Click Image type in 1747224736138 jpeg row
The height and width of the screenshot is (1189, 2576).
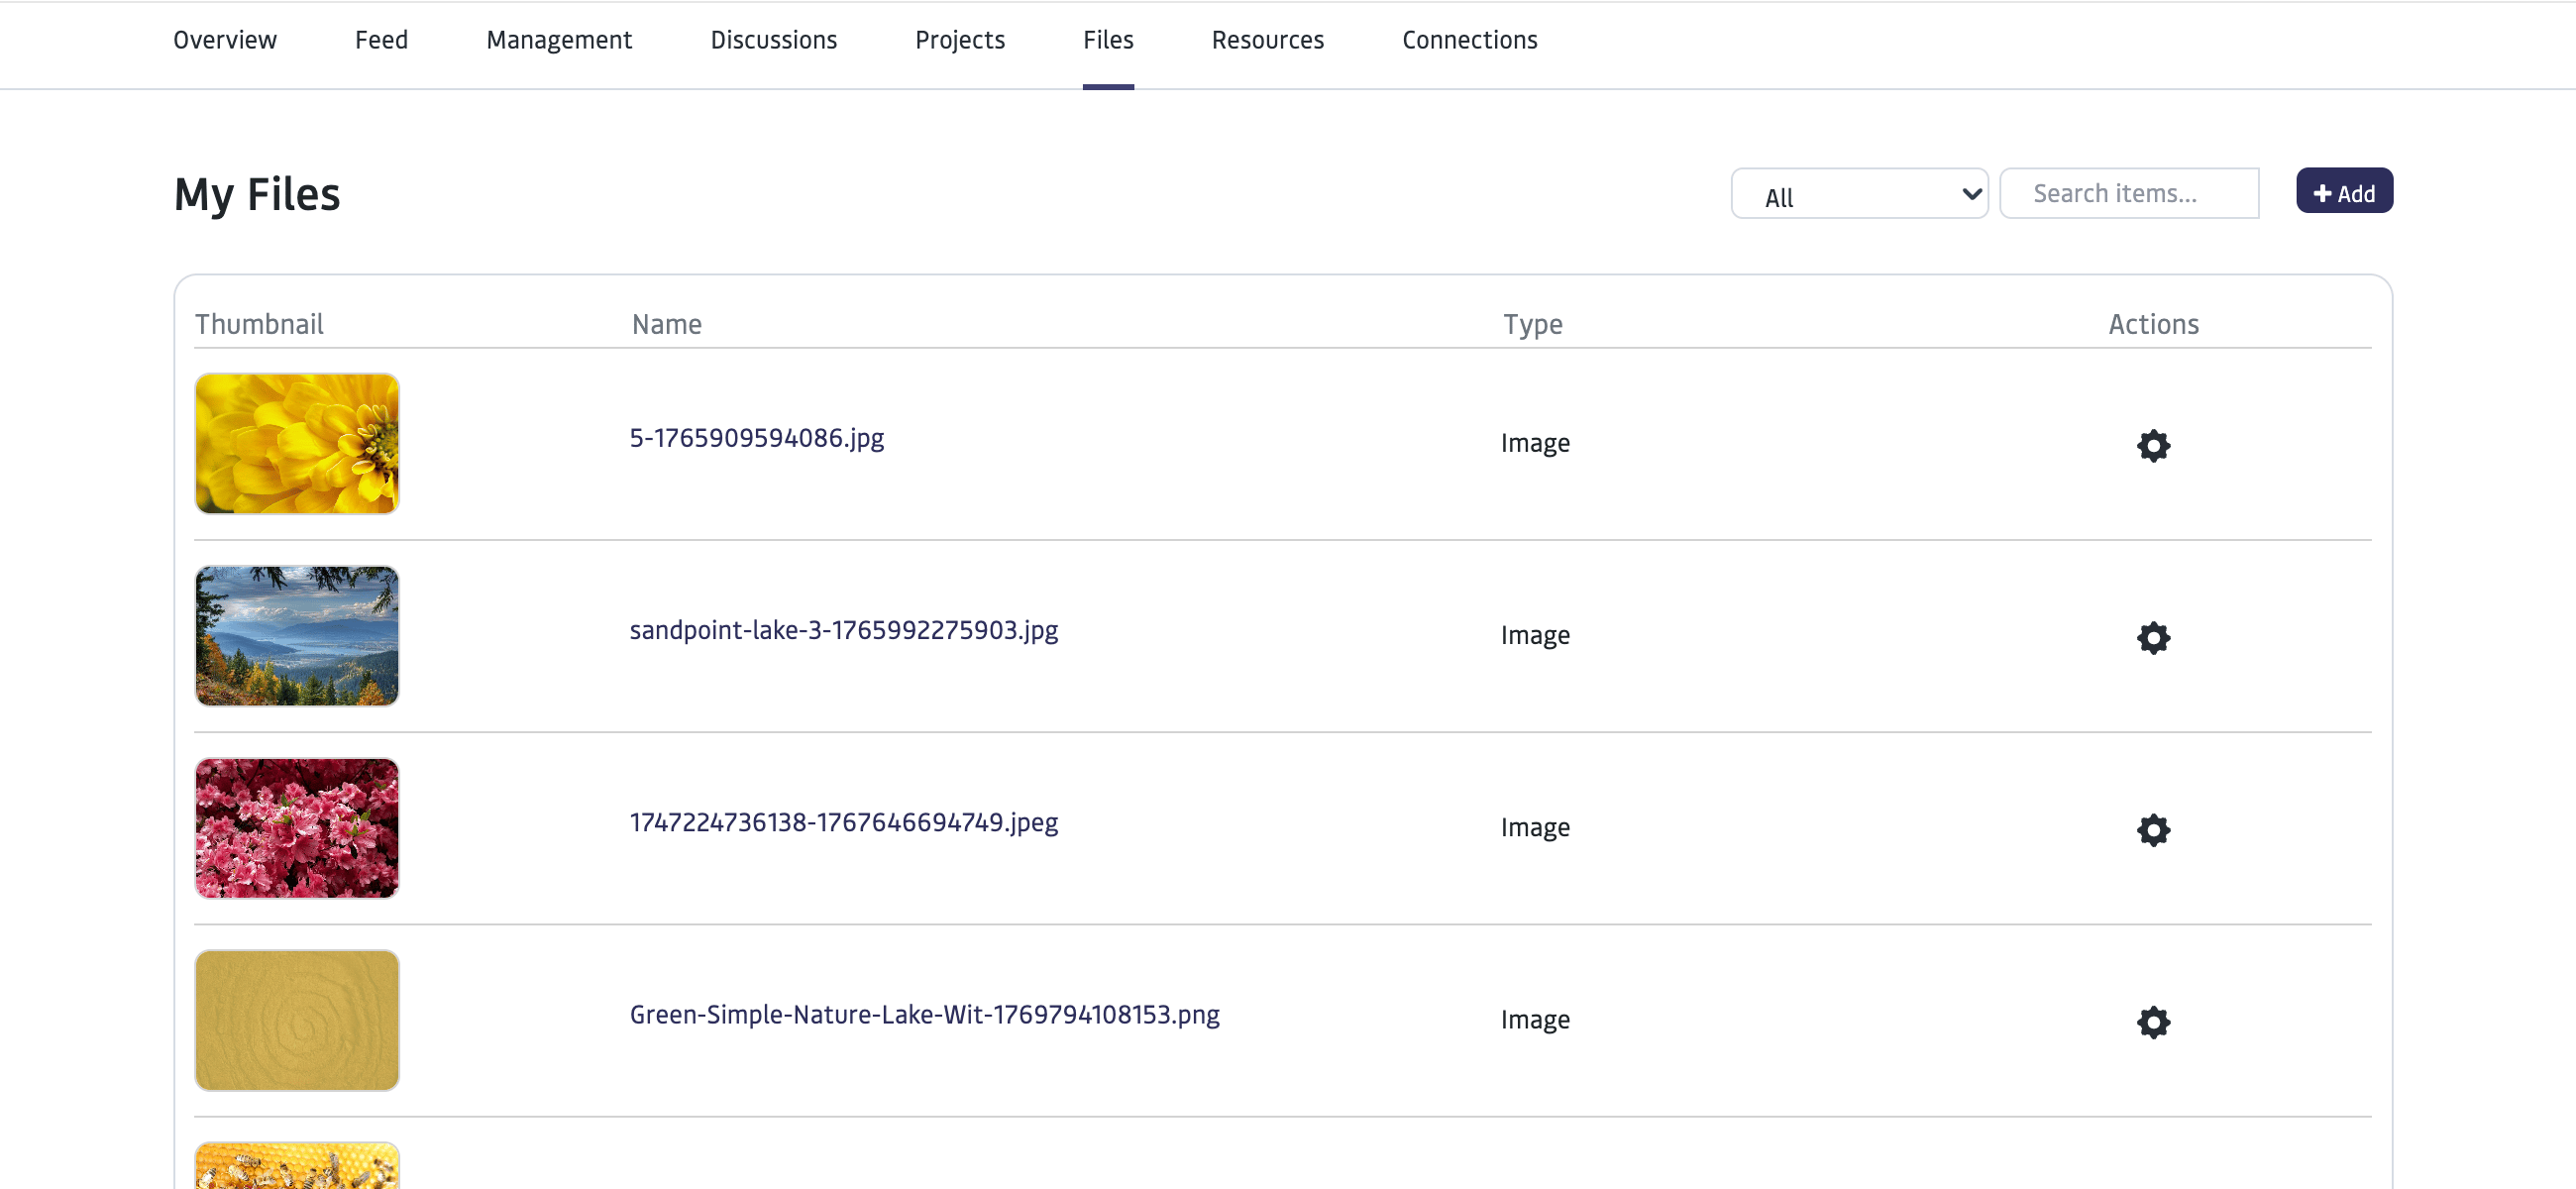(1535, 827)
